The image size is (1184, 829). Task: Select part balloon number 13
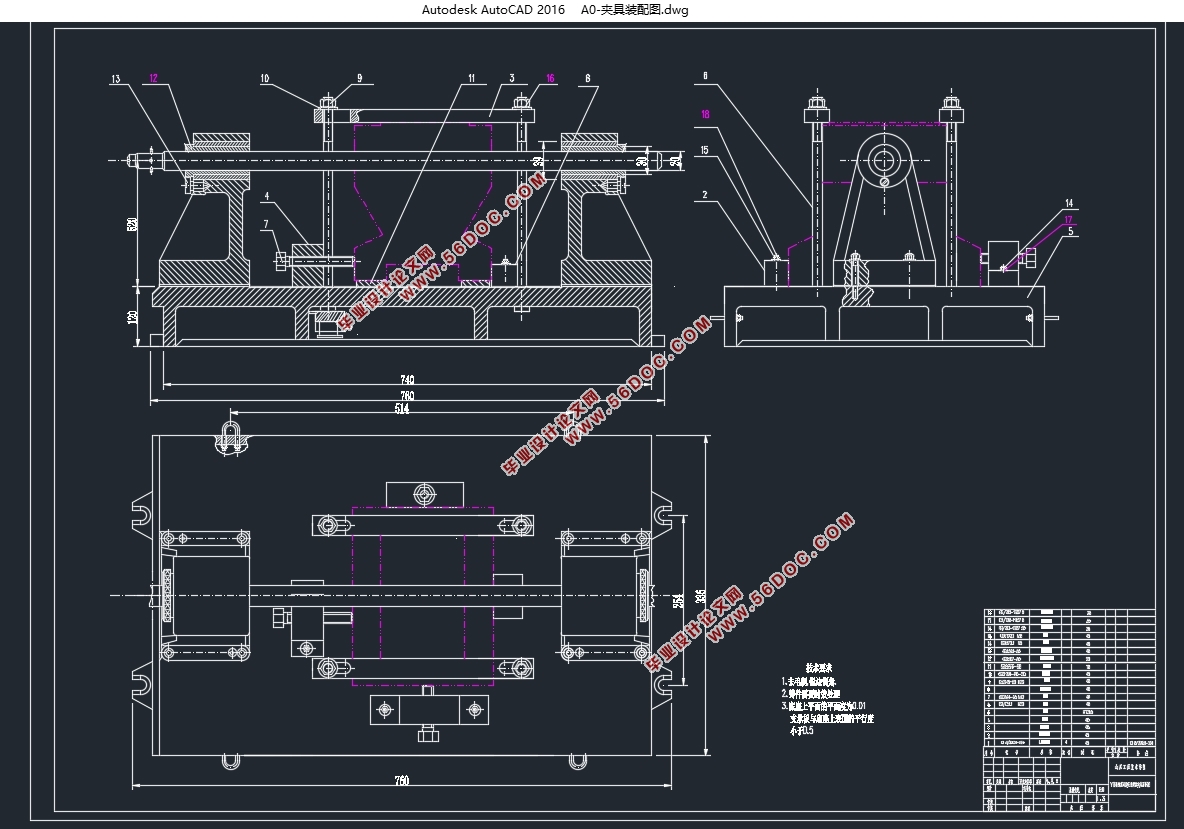pos(116,79)
